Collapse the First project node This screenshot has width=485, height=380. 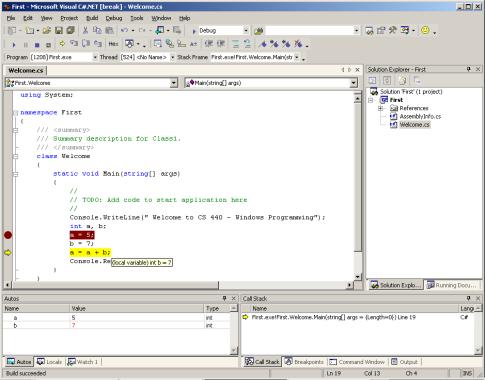371,100
